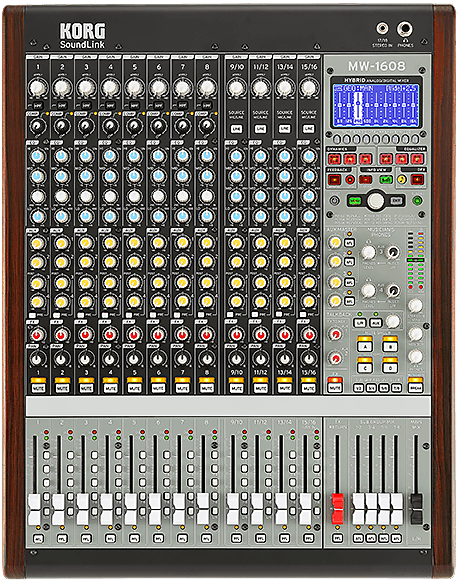Click the first Equalizer section button
The image size is (459, 583).
[386, 159]
